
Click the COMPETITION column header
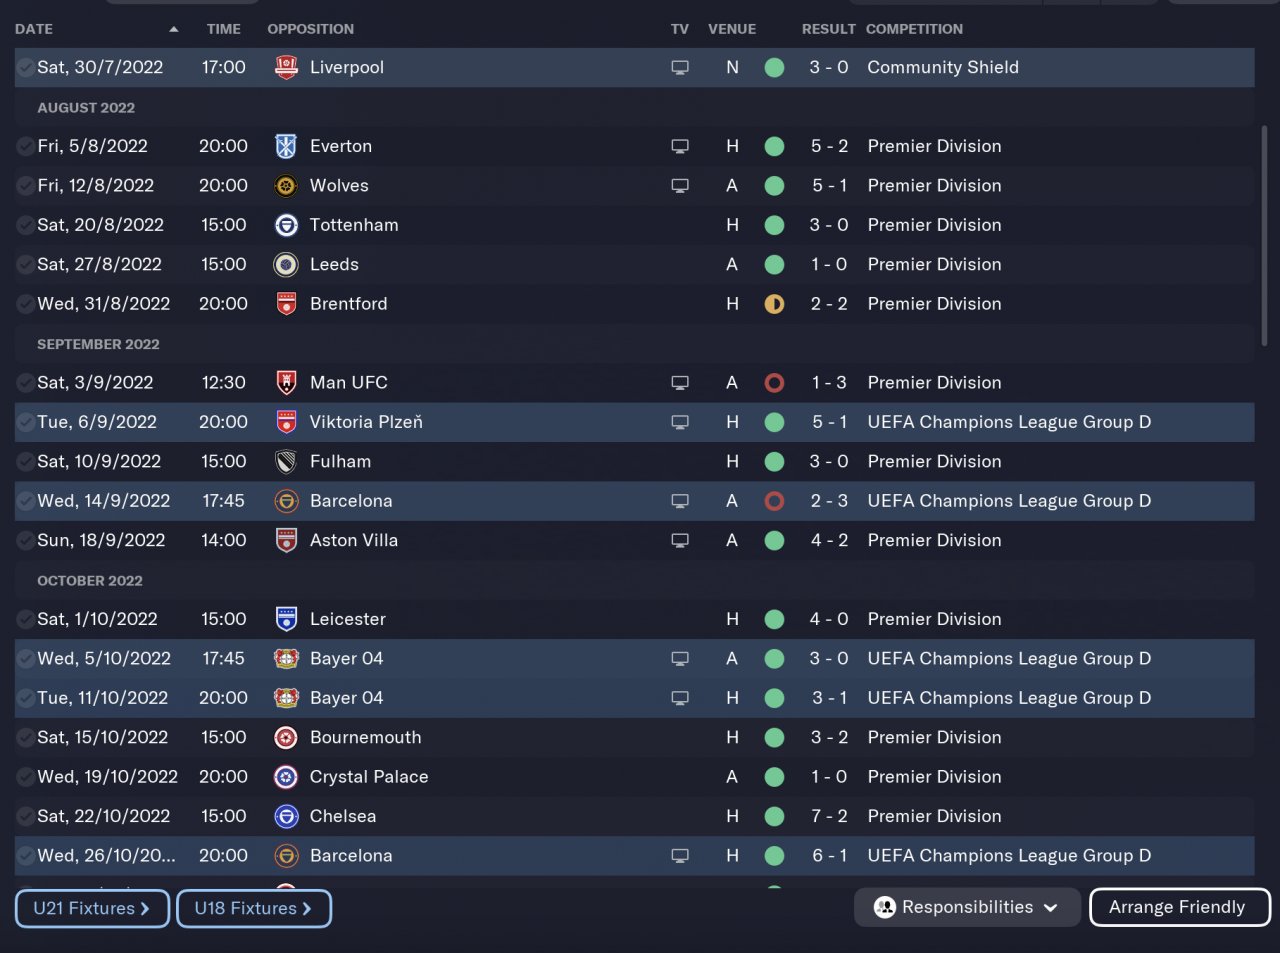[914, 29]
